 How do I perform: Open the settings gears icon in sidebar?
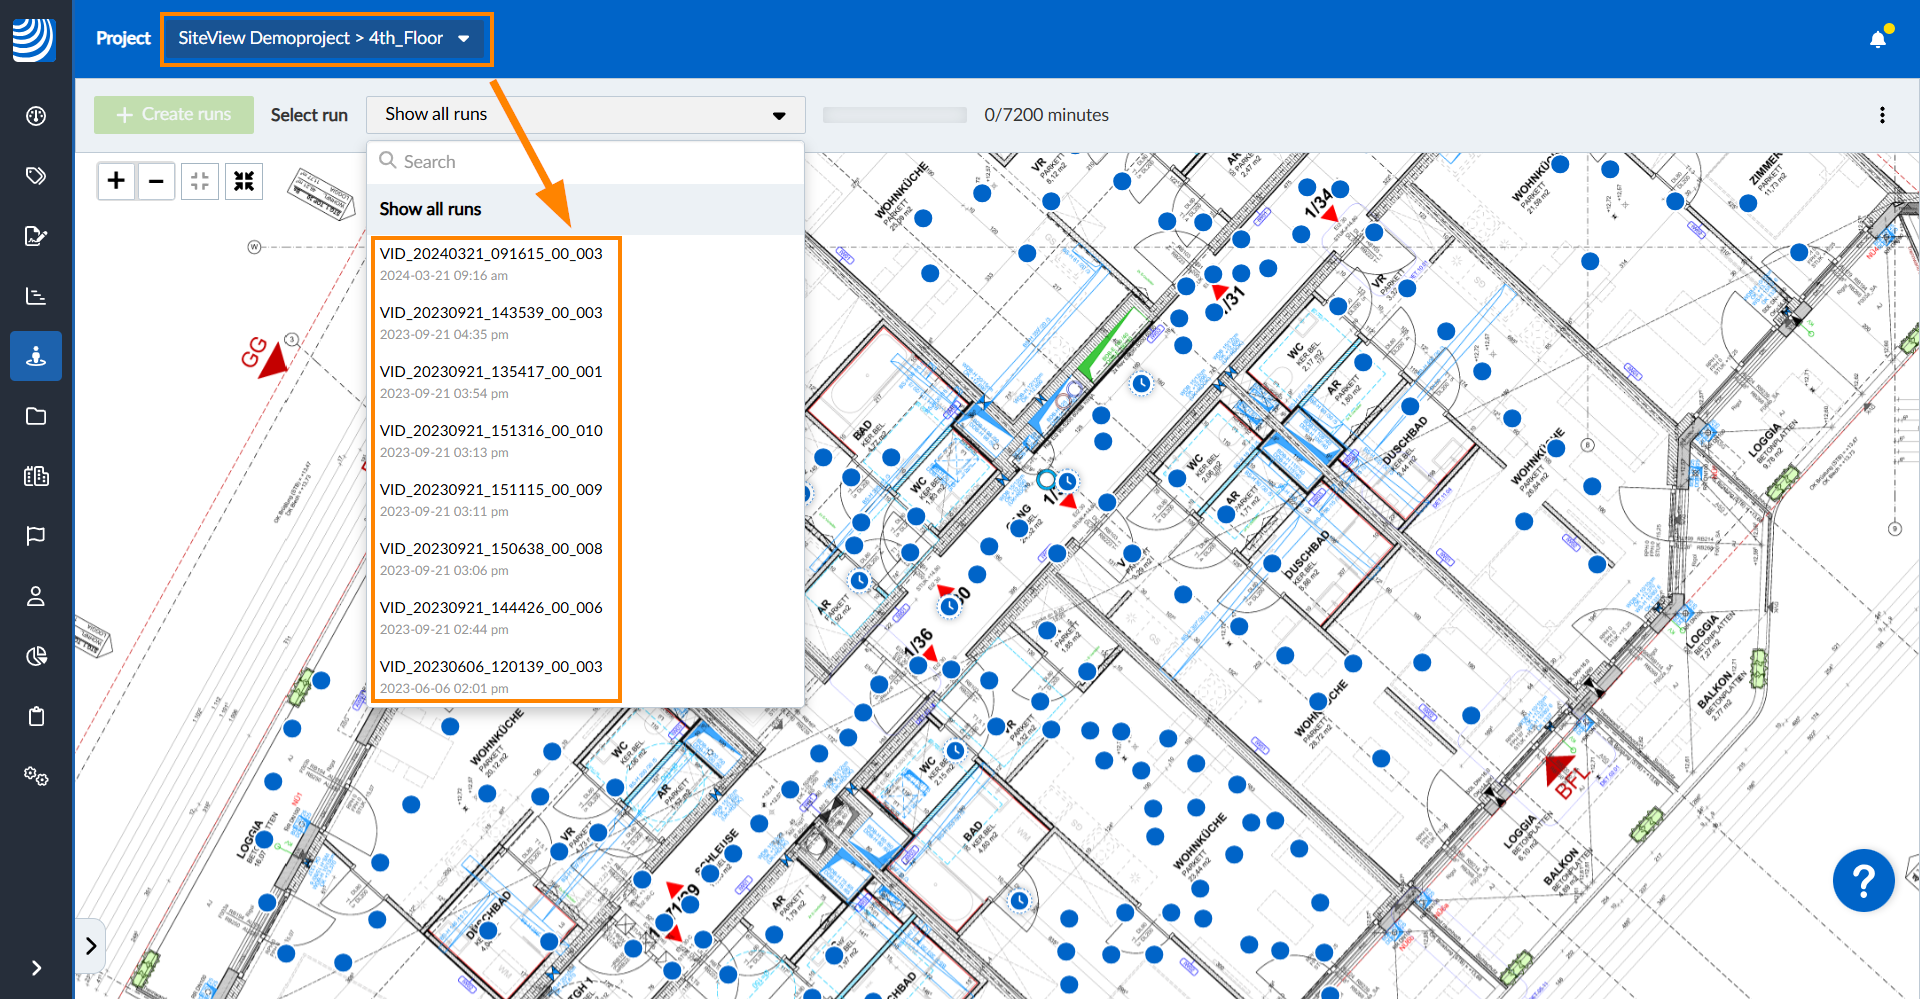[36, 776]
